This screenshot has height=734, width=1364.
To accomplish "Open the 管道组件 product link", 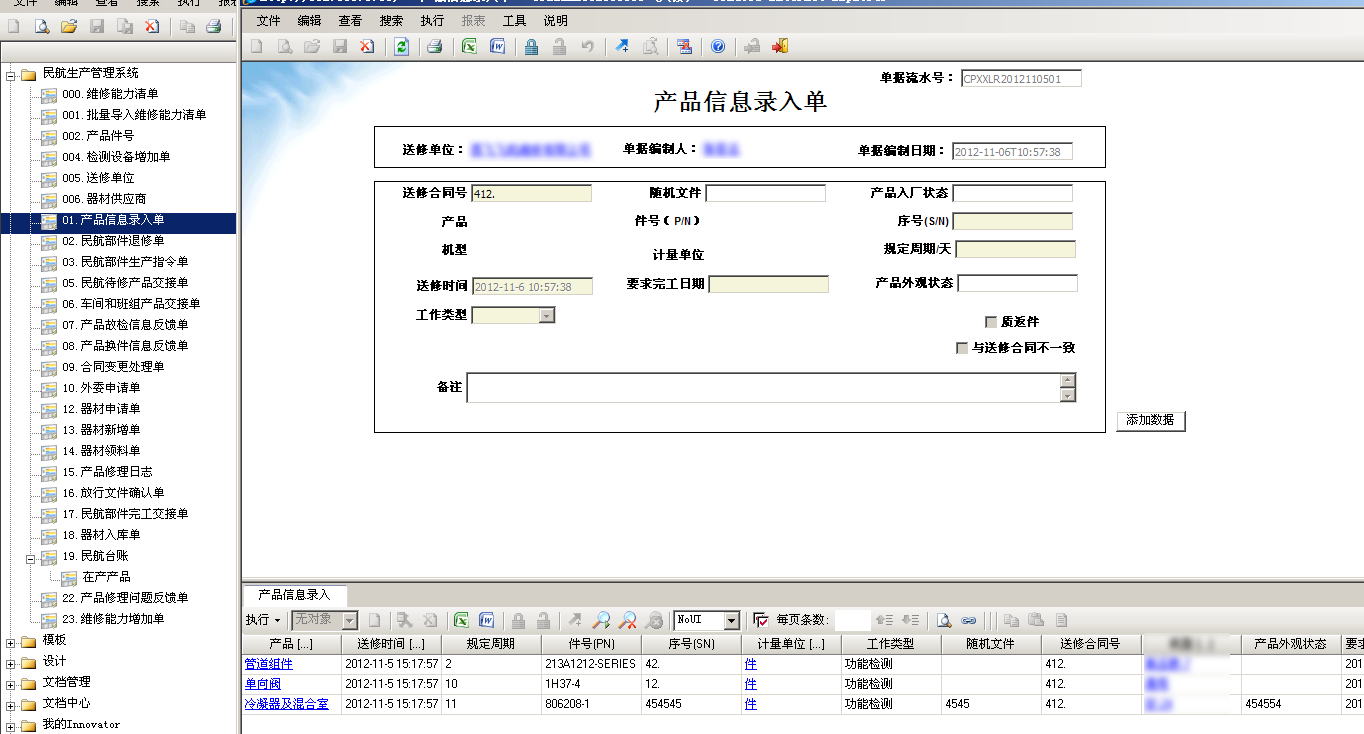I will tap(268, 664).
